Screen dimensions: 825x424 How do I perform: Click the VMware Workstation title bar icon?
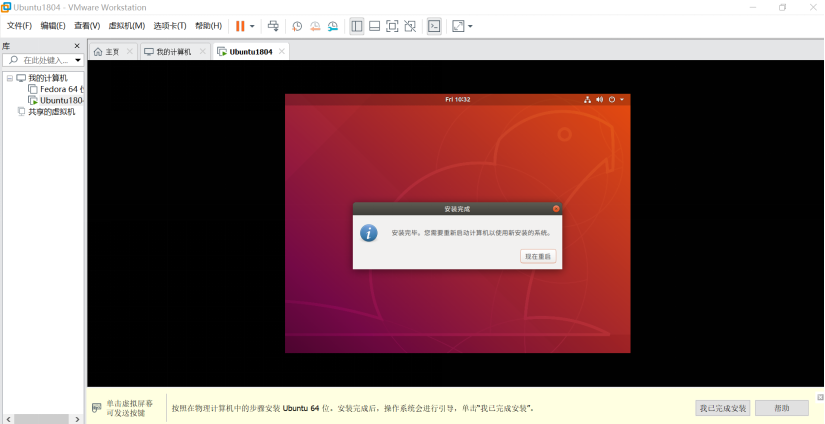coord(6,7)
